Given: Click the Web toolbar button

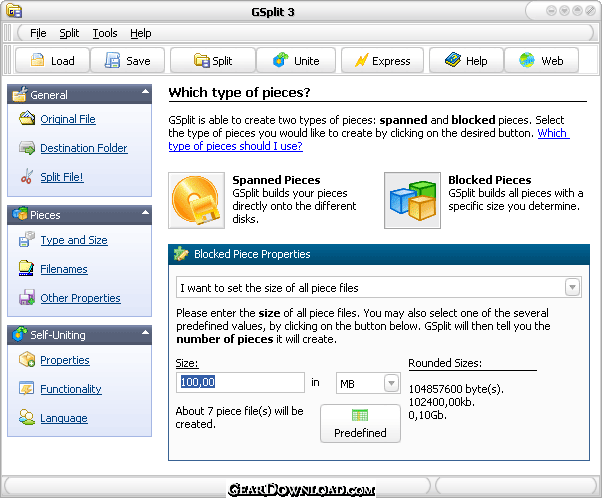Looking at the screenshot, I should (x=541, y=60).
